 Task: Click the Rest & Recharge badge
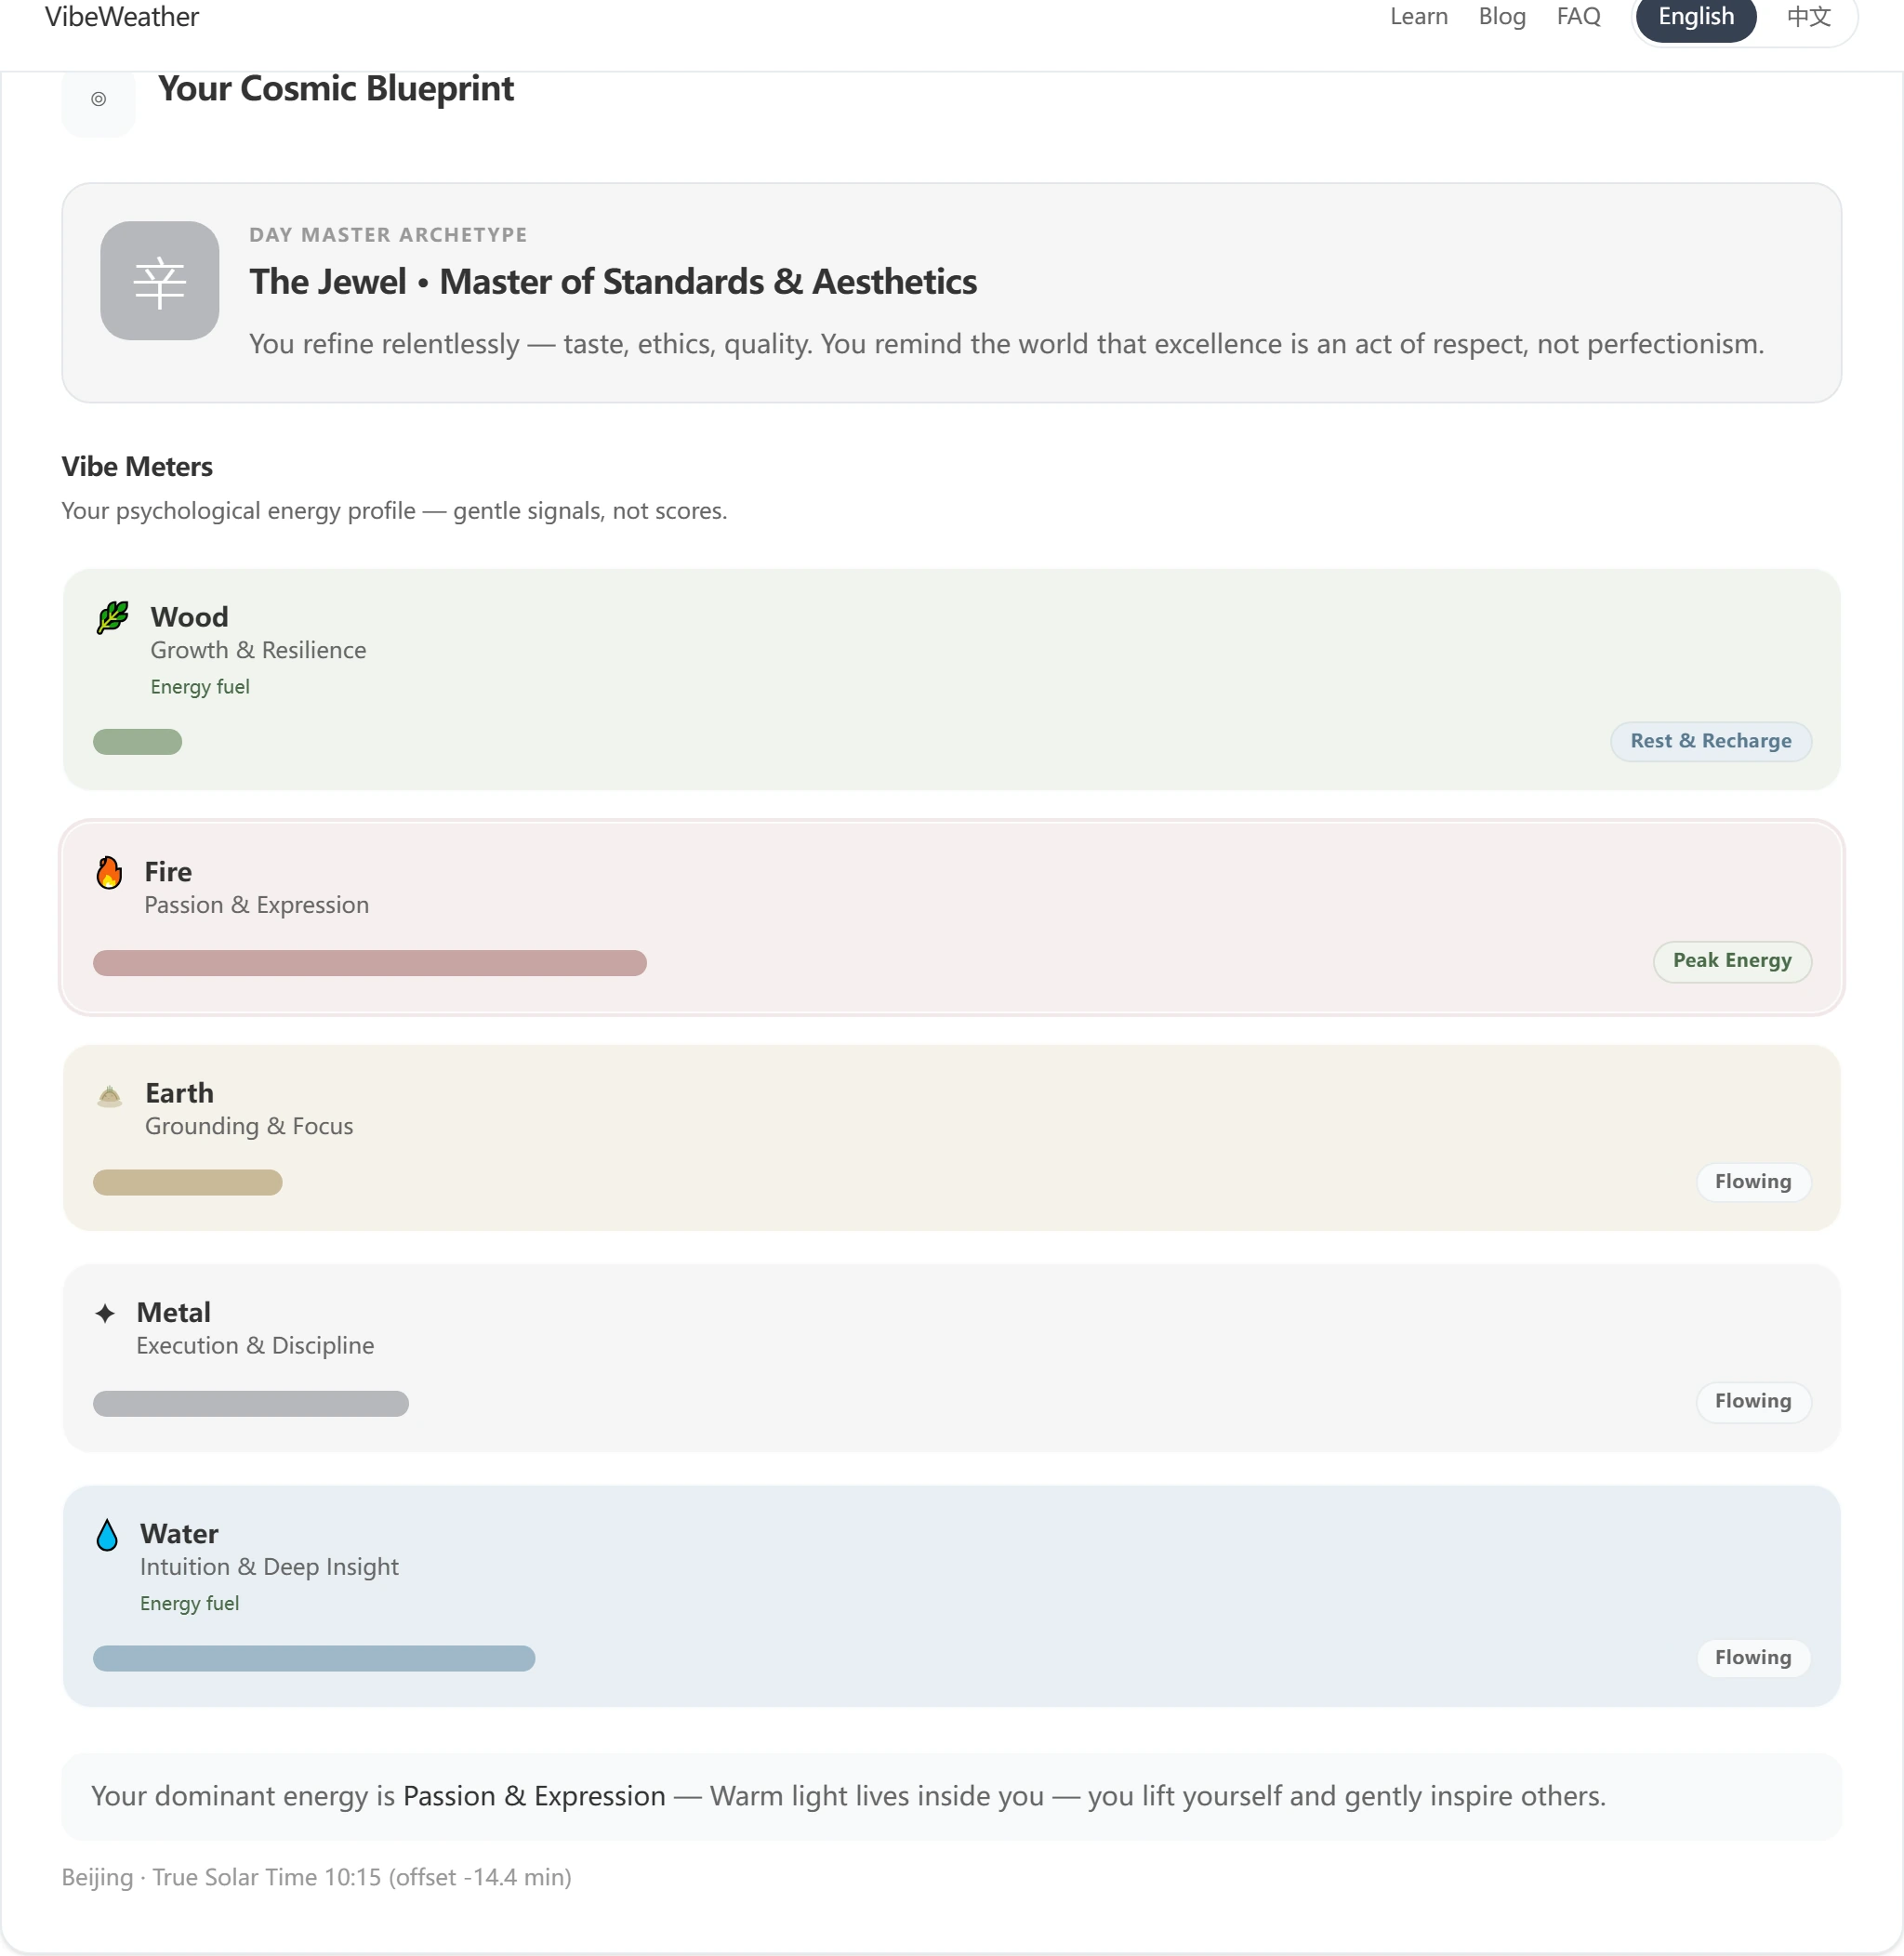(1710, 741)
